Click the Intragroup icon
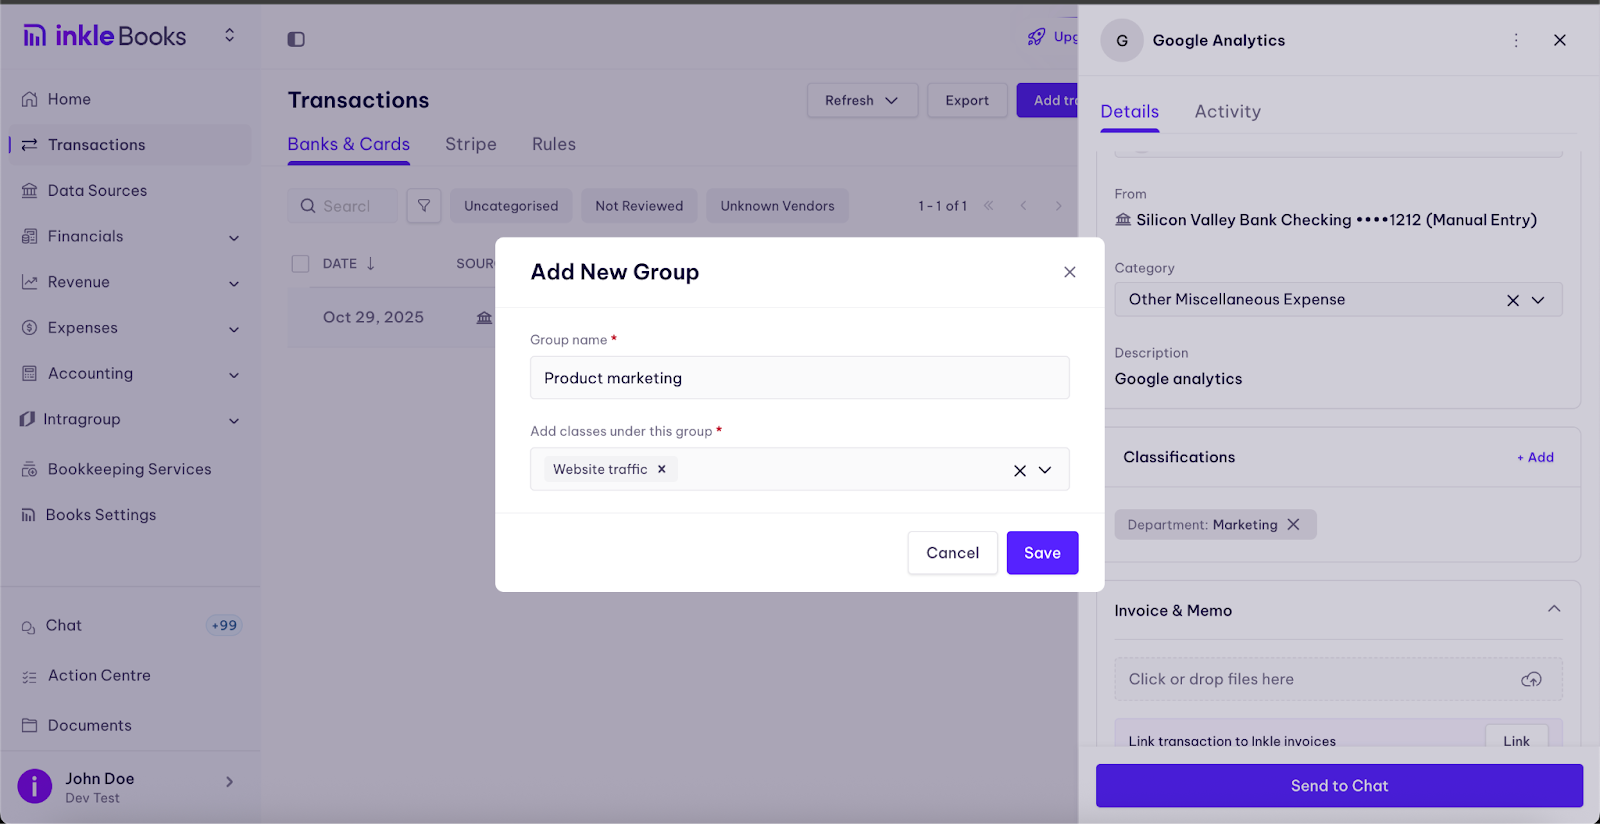 click(27, 419)
